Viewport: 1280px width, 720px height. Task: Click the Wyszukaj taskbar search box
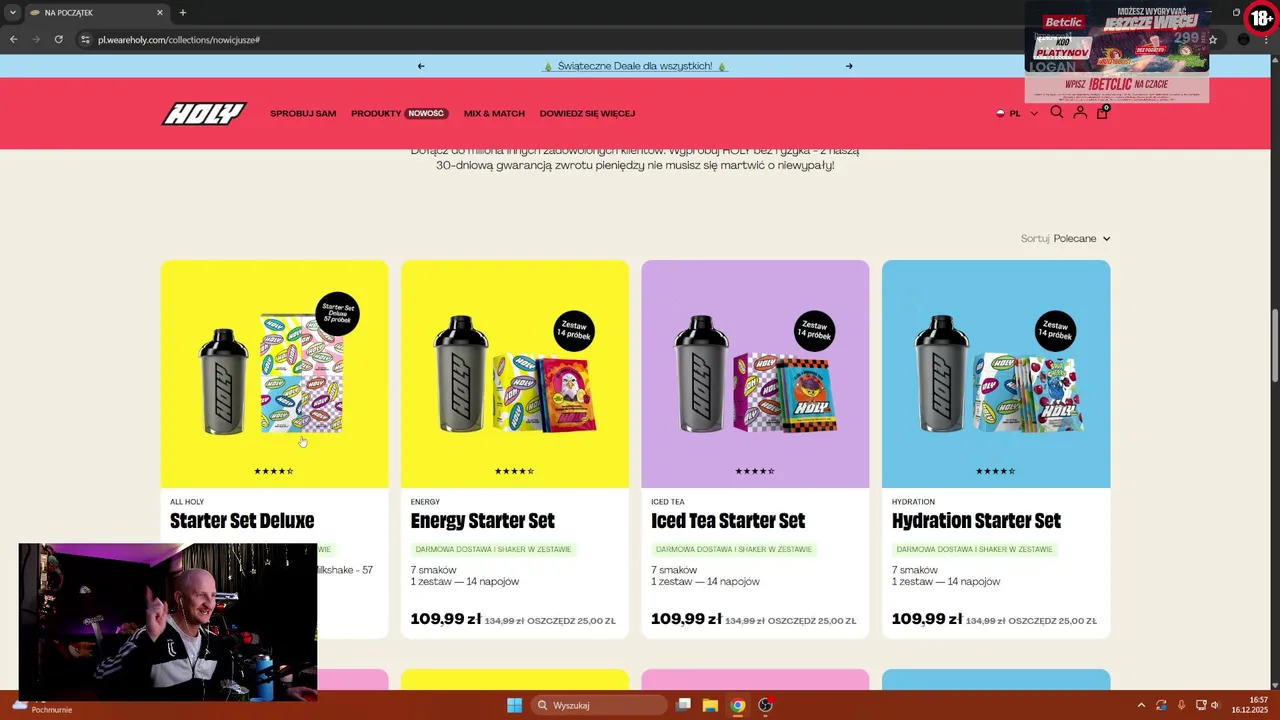[x=600, y=705]
